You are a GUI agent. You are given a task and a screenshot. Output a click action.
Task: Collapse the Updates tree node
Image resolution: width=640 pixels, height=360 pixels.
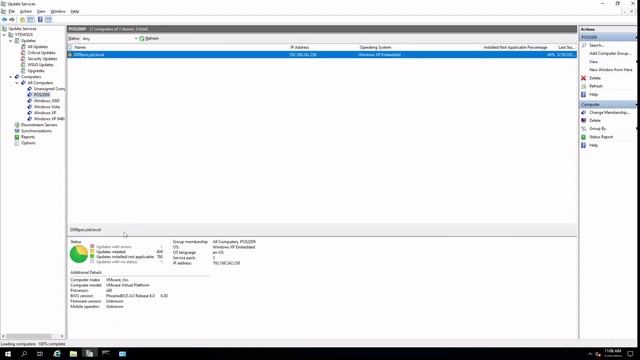11,41
